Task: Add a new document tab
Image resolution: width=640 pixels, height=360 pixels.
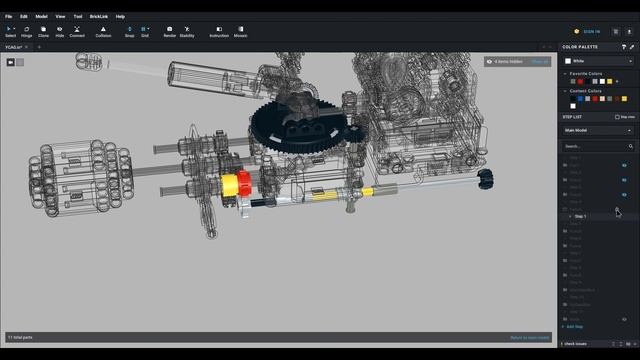Action: (x=39, y=47)
